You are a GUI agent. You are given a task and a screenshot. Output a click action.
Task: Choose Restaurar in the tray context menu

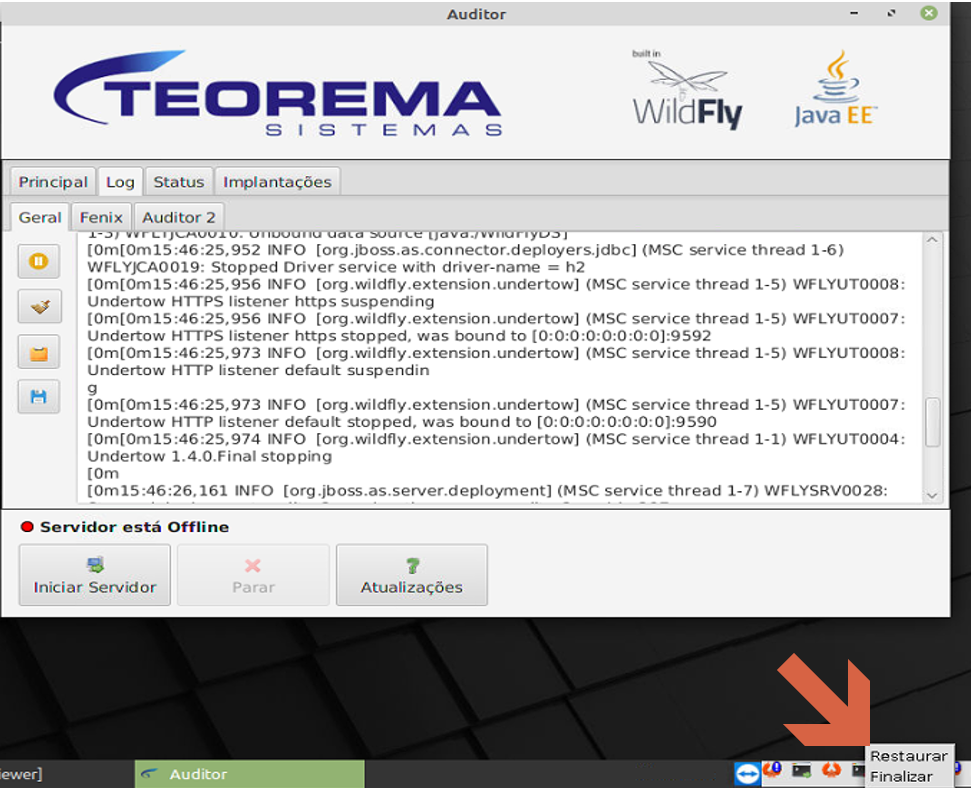pos(909,756)
